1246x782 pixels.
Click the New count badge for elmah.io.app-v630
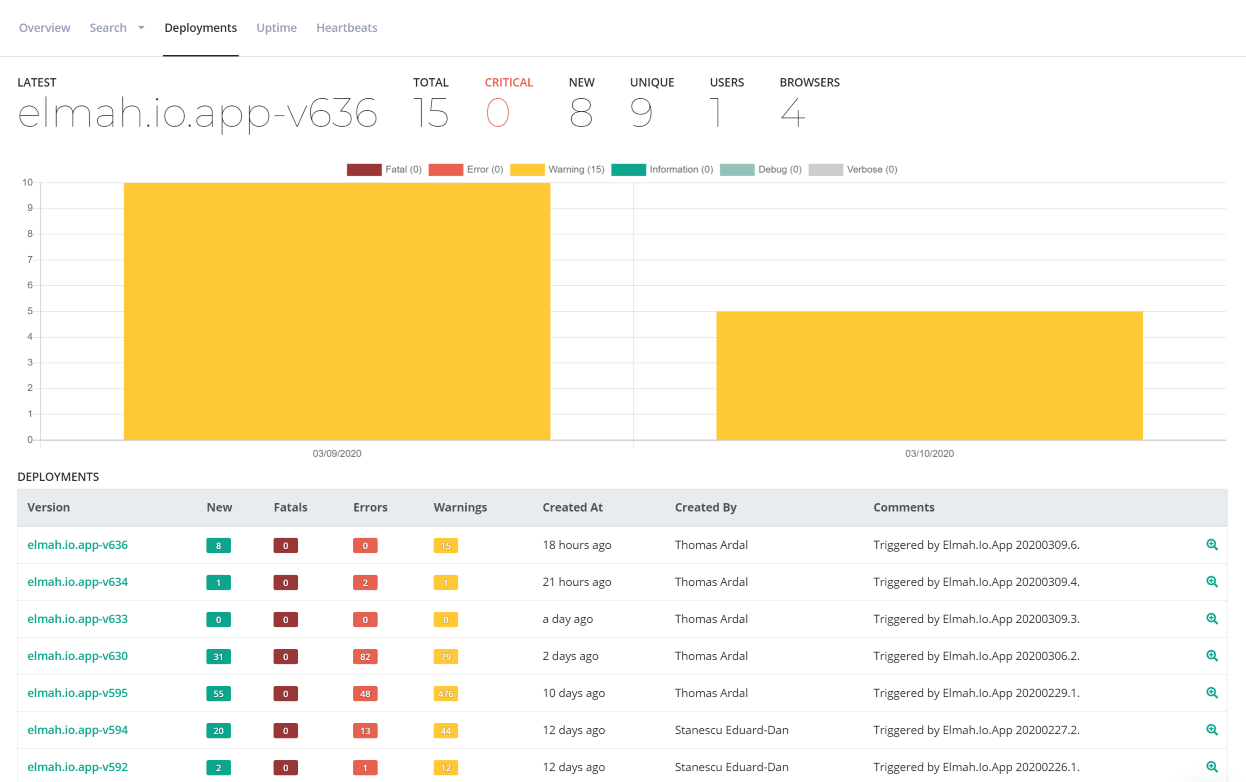click(219, 656)
